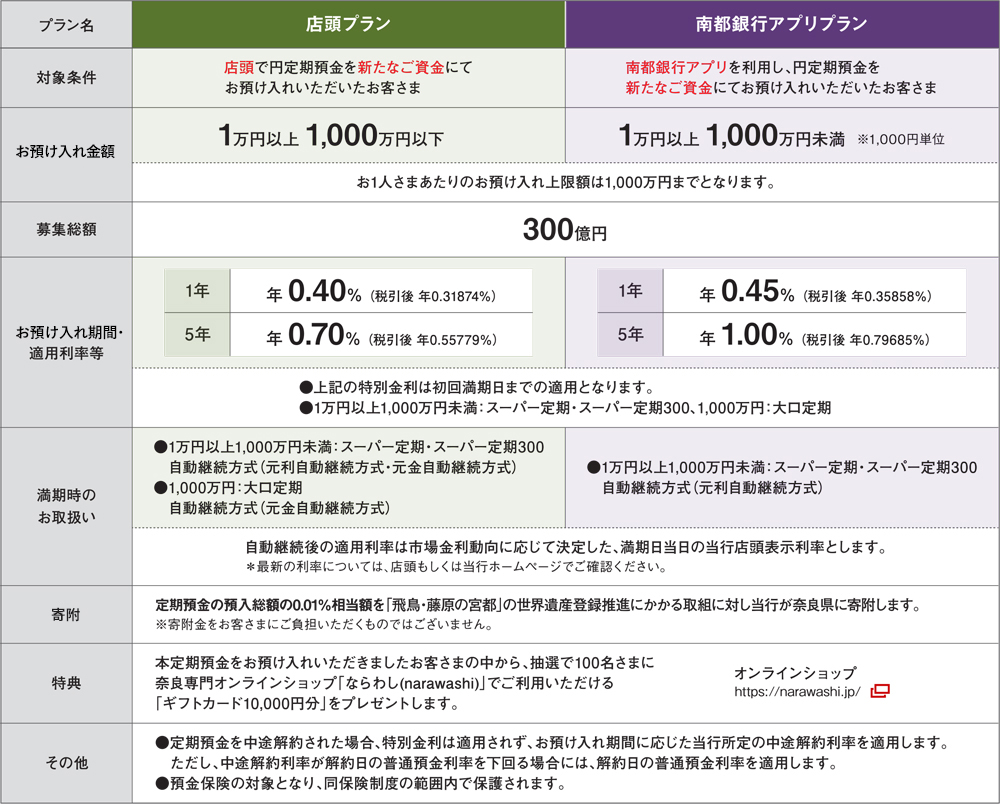Select the 募集総額 row label
The image size is (1000, 804).
click(x=66, y=229)
